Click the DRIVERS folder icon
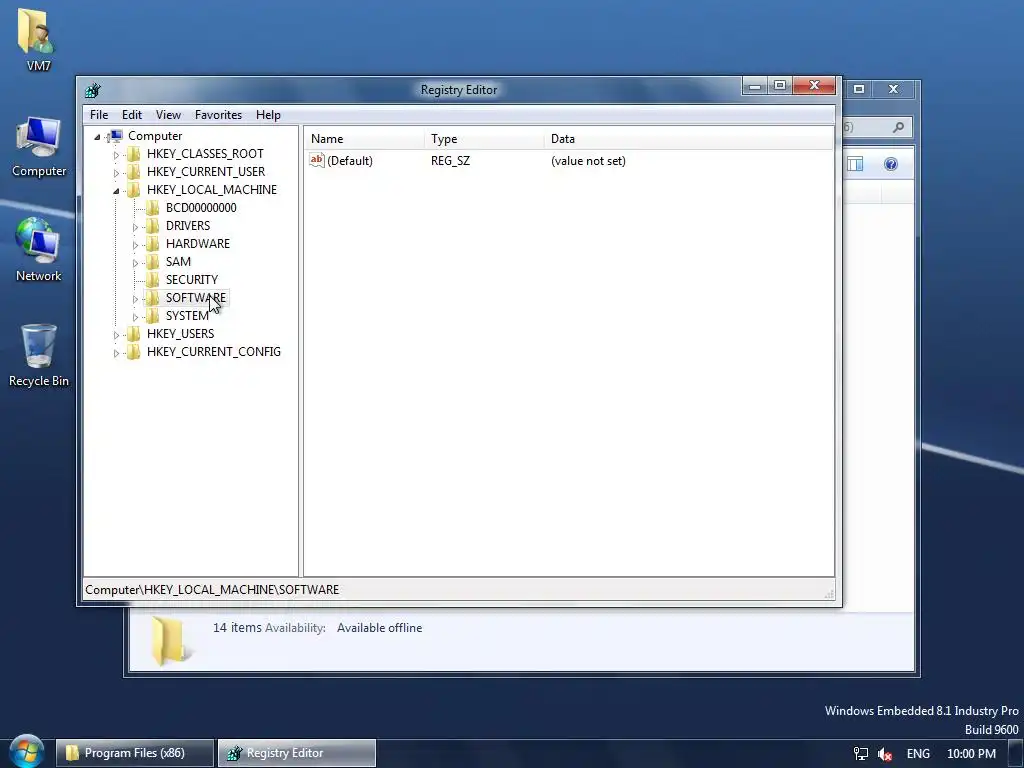This screenshot has width=1024, height=768. coord(152,225)
